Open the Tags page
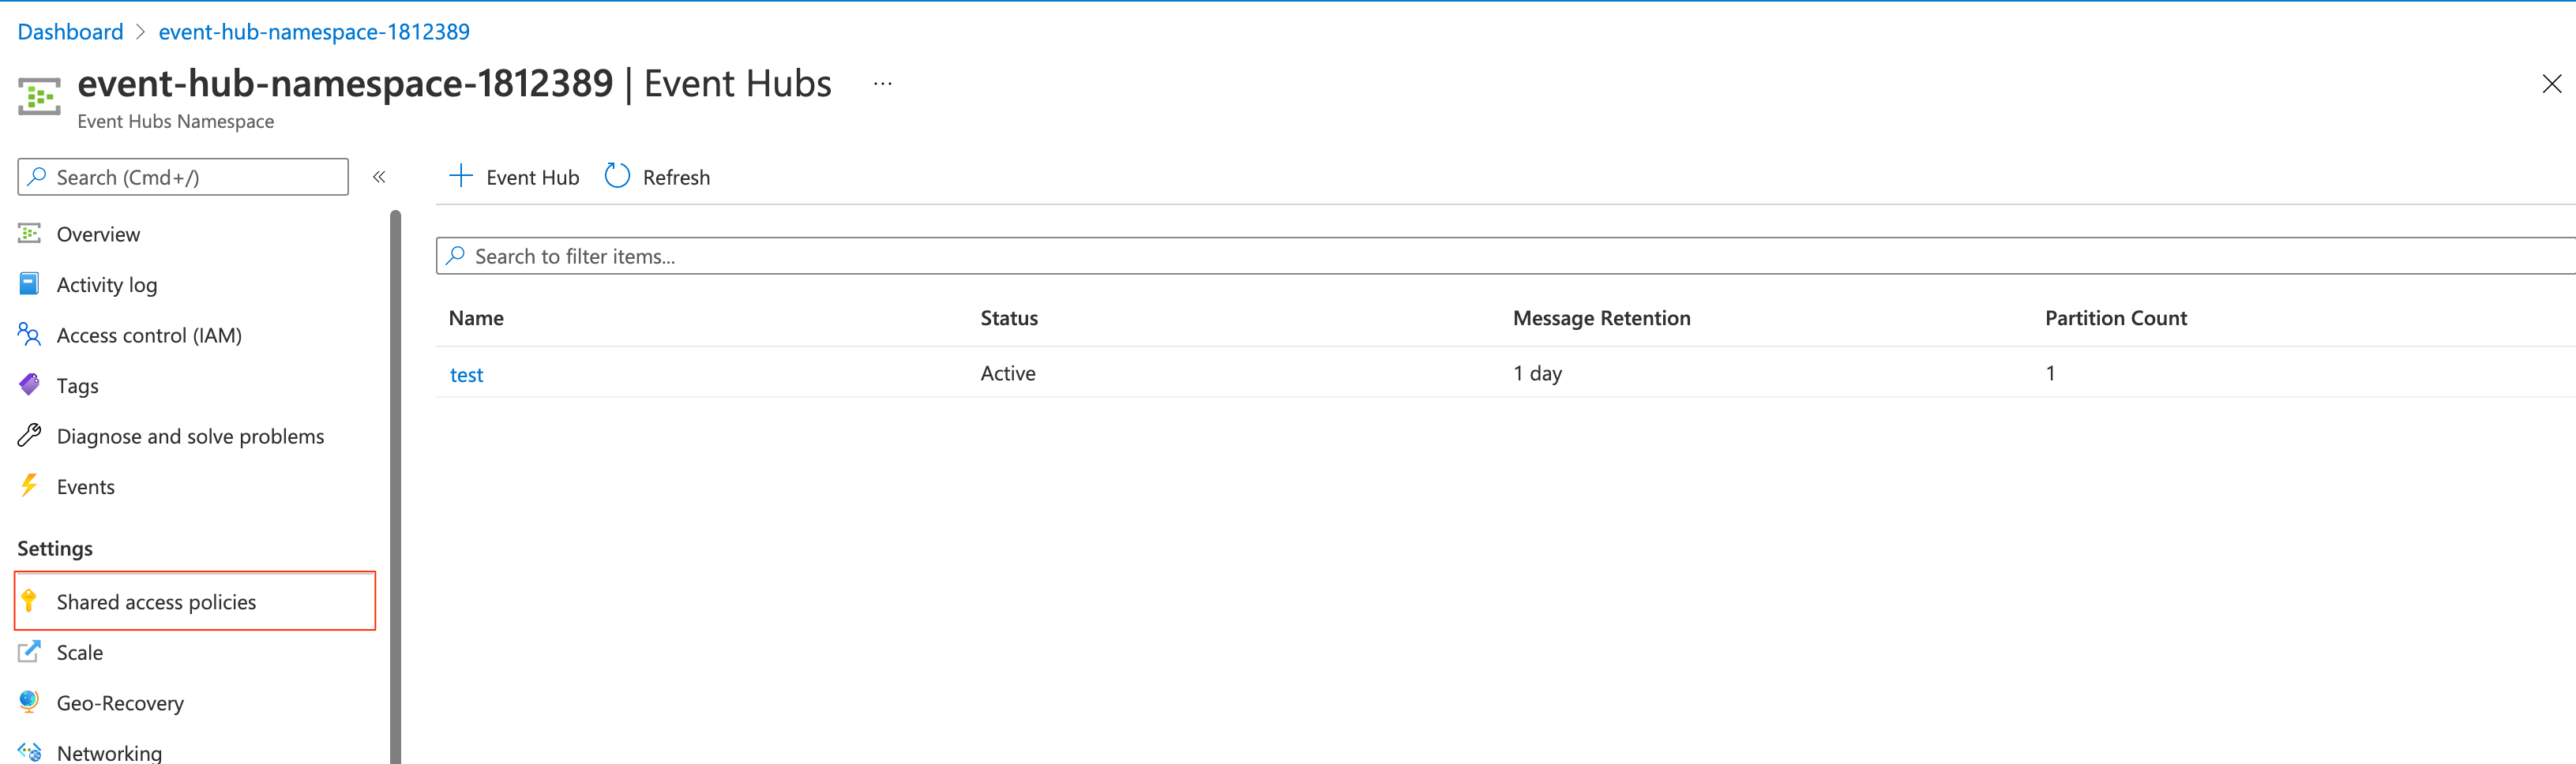Screen dimensions: 2576x764 pyautogui.click(x=78, y=386)
